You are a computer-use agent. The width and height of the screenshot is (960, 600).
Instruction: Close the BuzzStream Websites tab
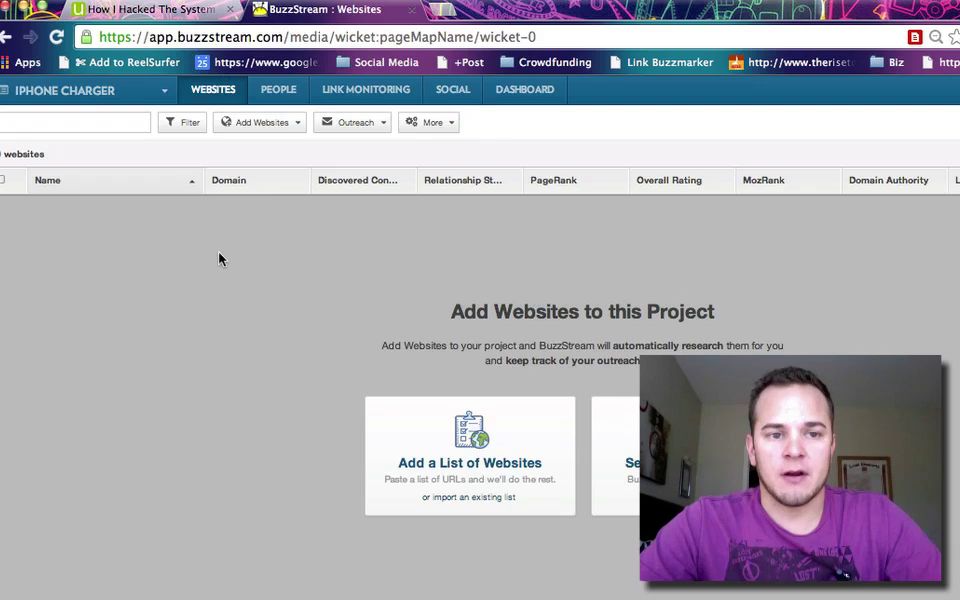412,10
